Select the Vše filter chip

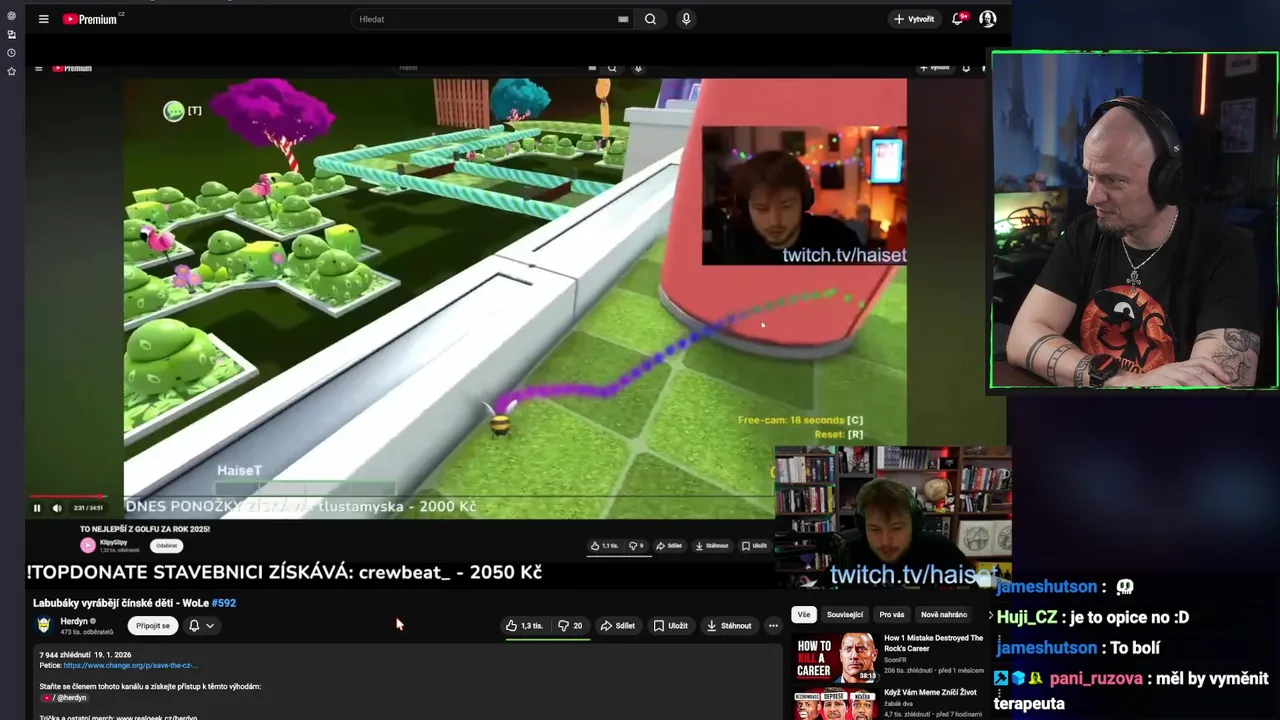(804, 615)
